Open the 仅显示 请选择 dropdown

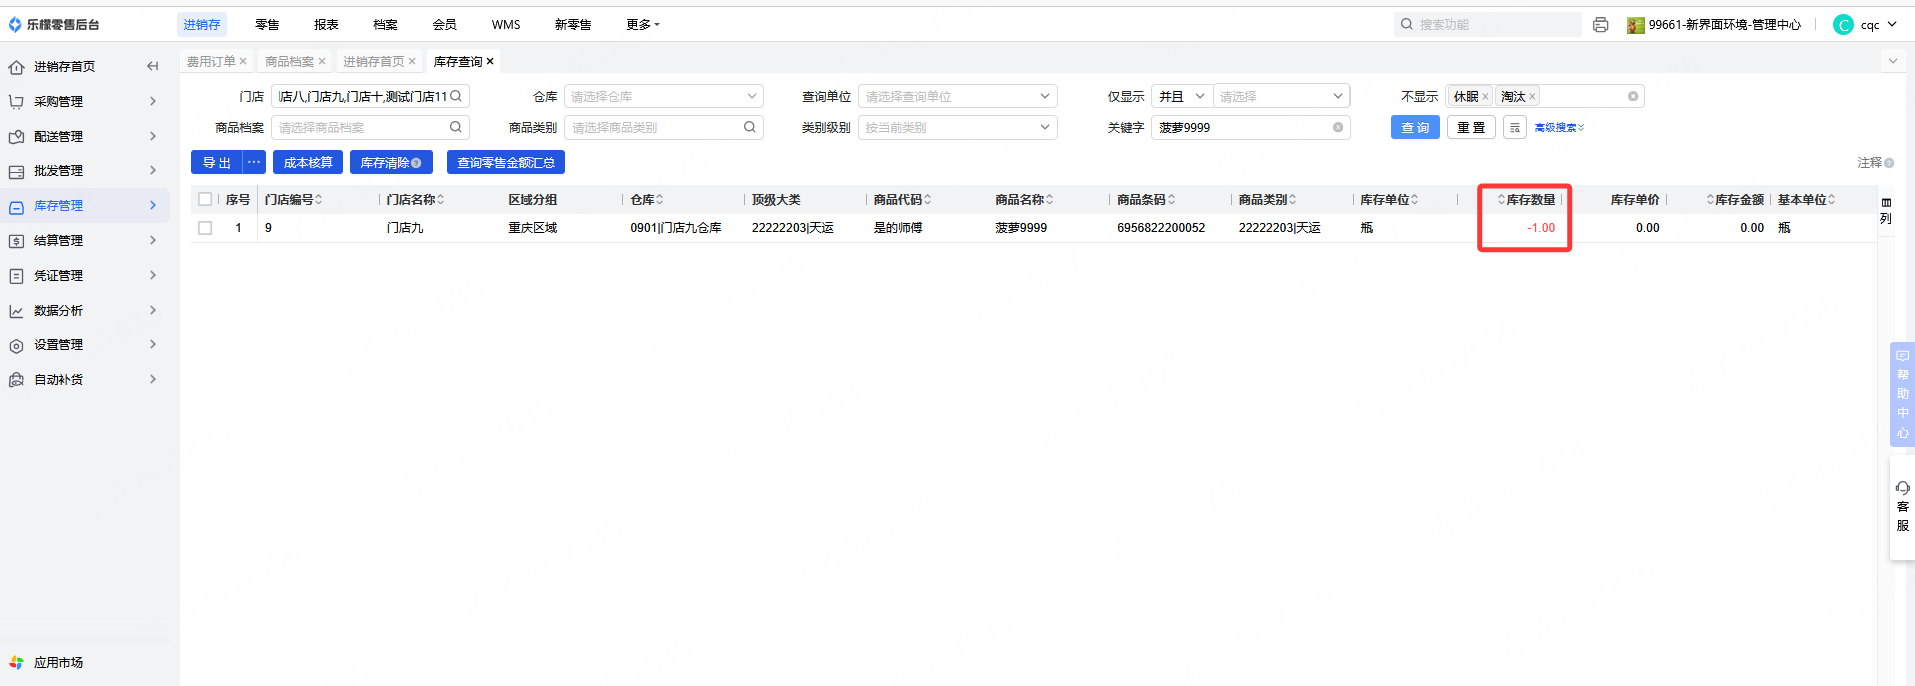(x=1281, y=97)
